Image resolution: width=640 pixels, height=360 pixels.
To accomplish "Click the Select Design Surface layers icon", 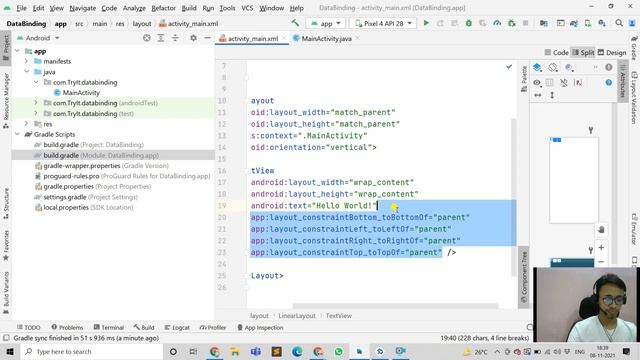I will coord(537,67).
